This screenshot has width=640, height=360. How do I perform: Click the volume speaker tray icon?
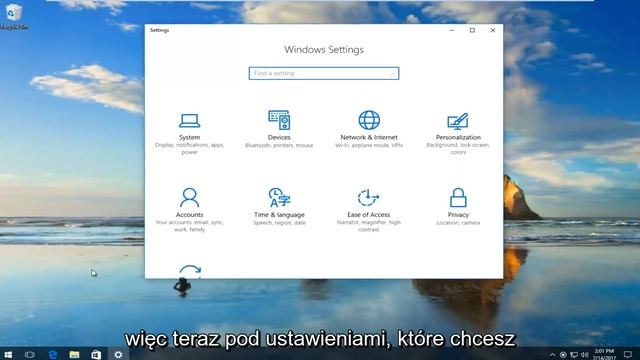(584, 355)
